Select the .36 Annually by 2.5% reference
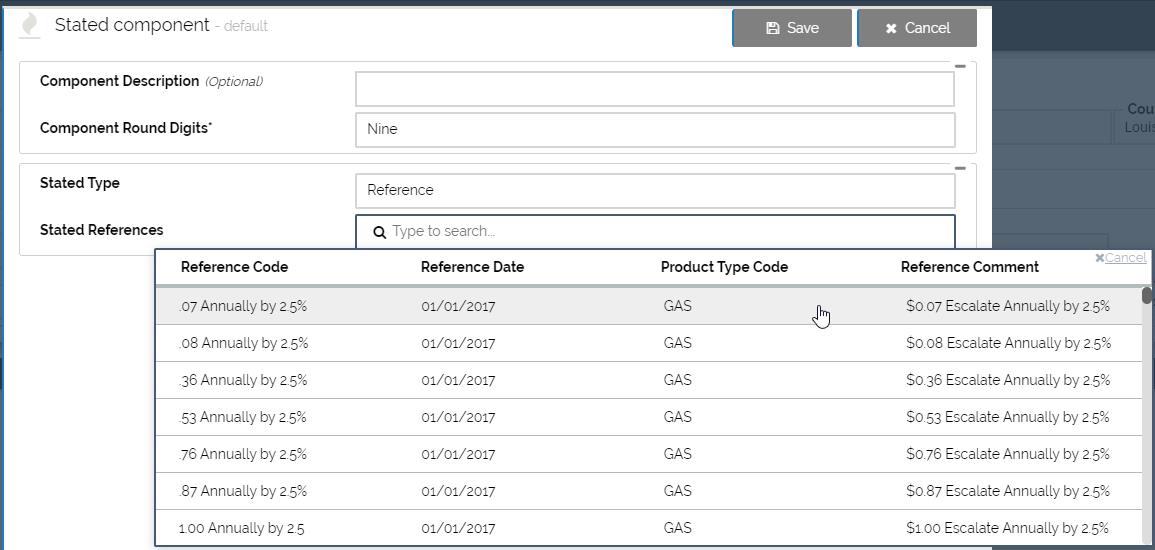Image resolution: width=1155 pixels, height=550 pixels. click(x=243, y=380)
